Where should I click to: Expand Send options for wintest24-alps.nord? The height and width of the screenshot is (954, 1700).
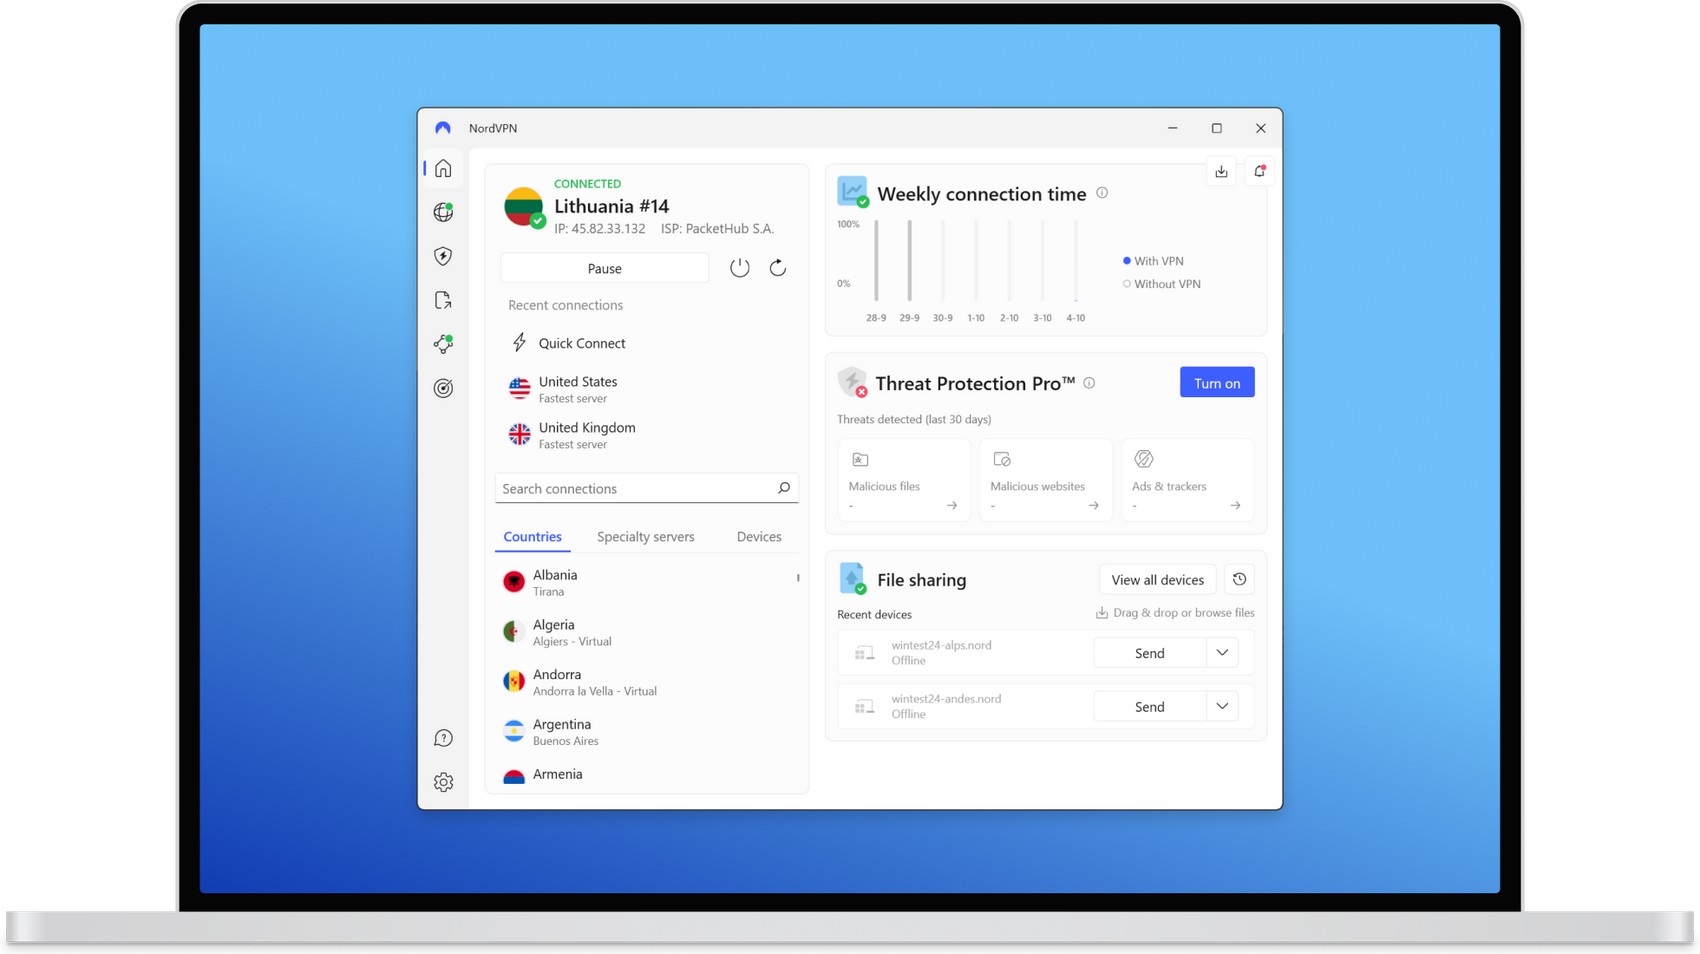(x=1222, y=653)
